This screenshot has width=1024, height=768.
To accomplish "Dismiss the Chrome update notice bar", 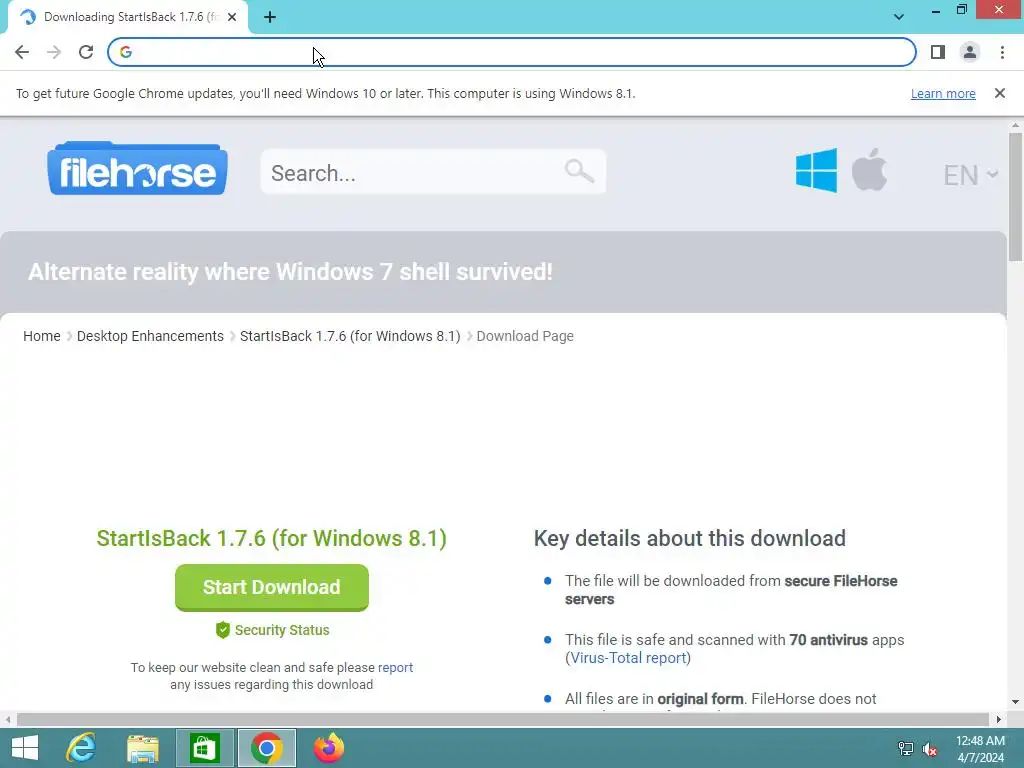I will (999, 93).
